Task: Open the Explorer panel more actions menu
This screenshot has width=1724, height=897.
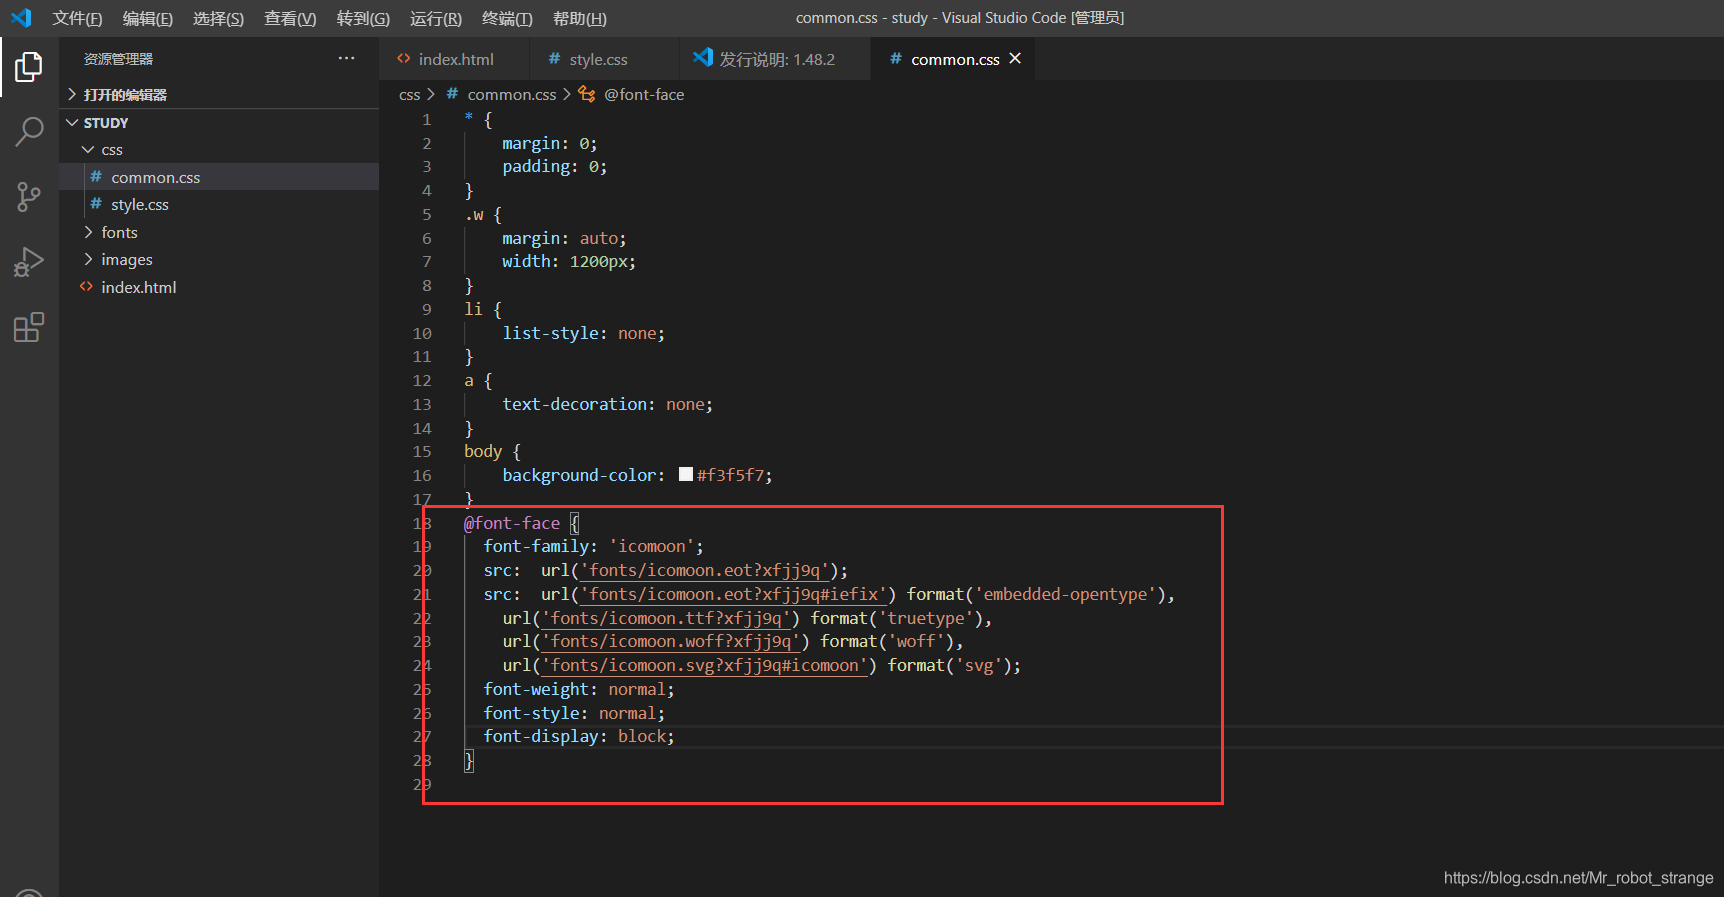Action: click(x=346, y=59)
